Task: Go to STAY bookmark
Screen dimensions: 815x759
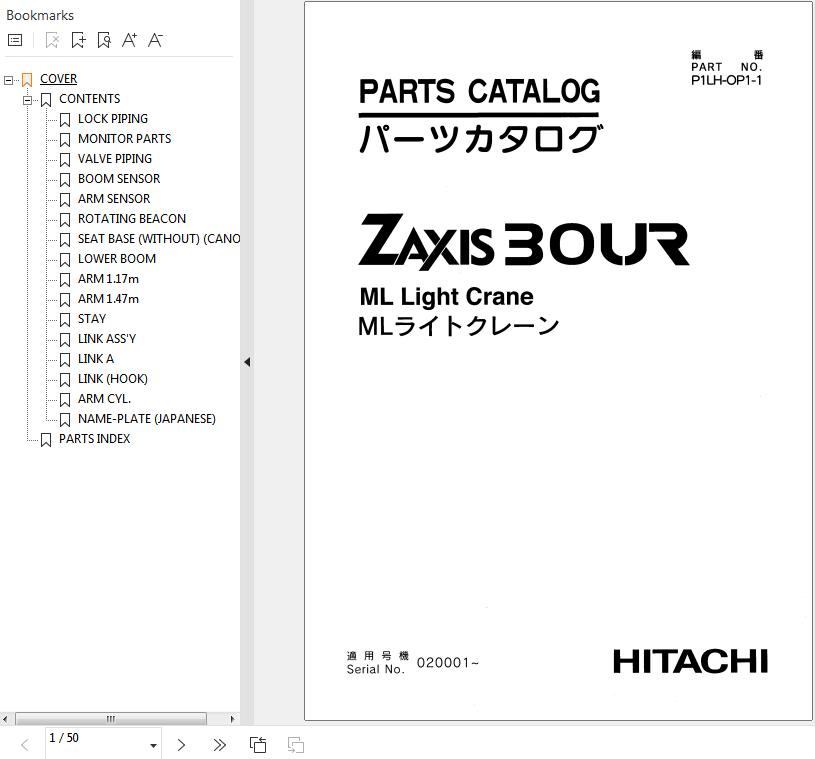Action: point(92,319)
